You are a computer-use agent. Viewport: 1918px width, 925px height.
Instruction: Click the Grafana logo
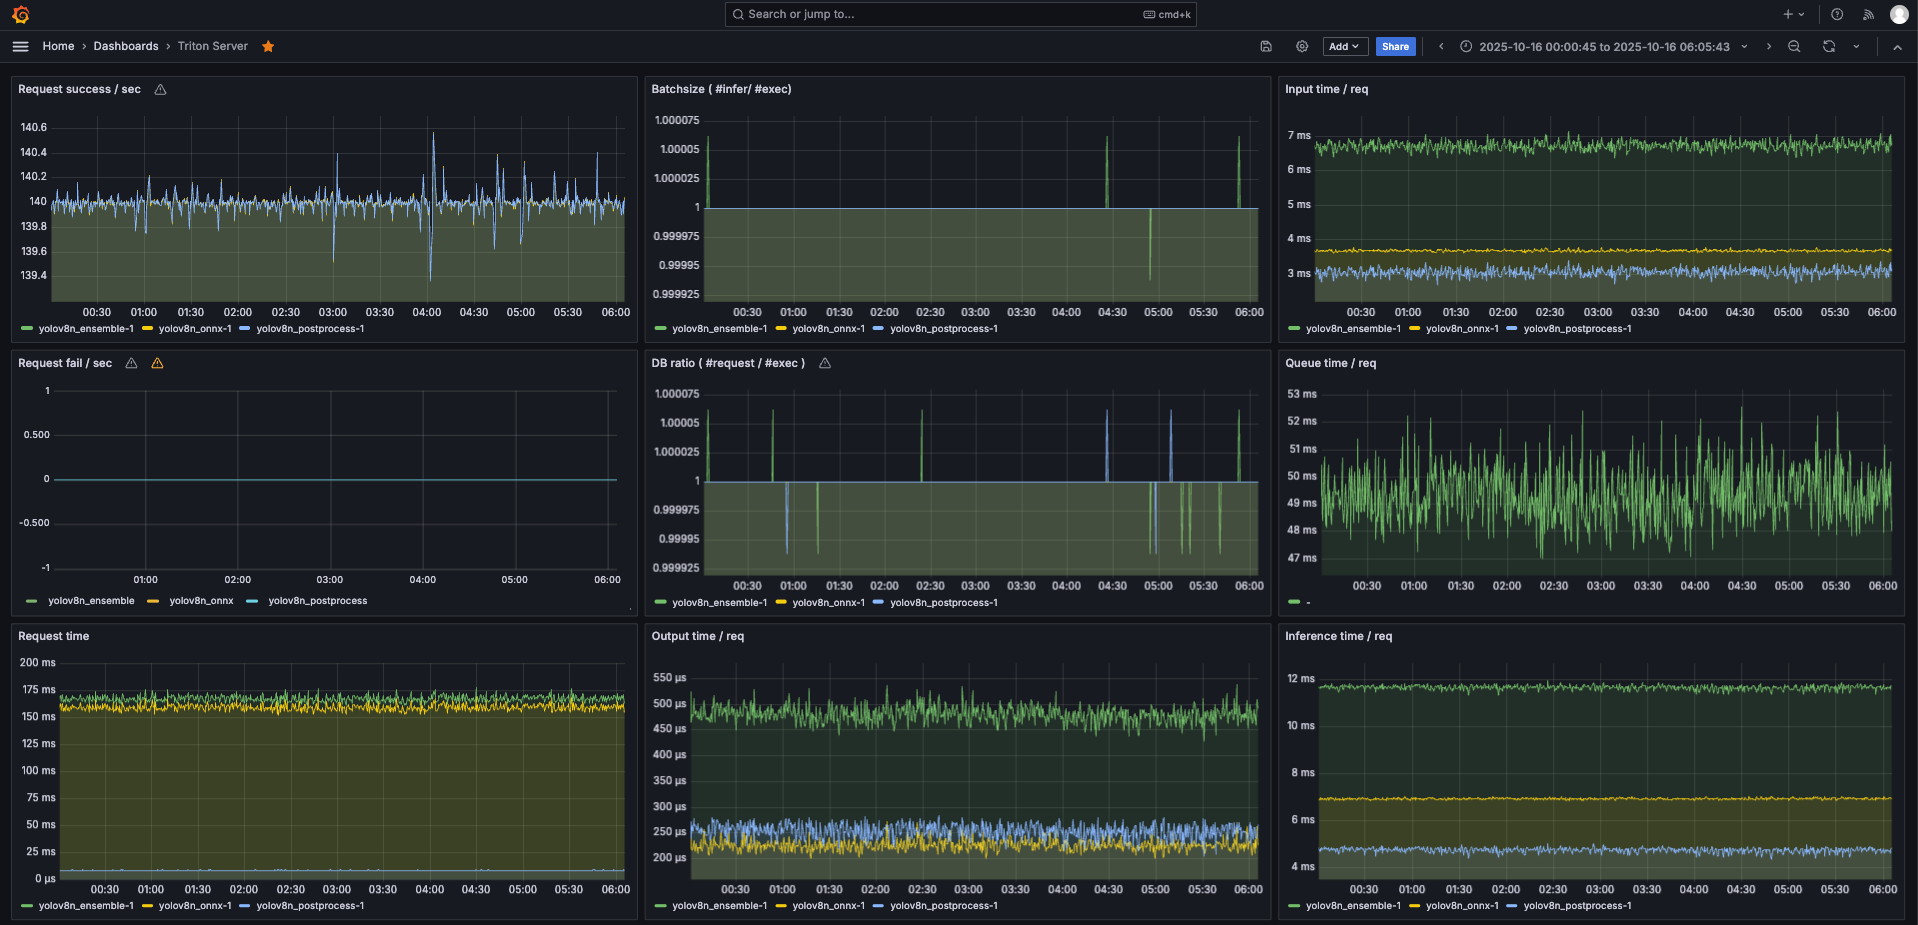21,14
